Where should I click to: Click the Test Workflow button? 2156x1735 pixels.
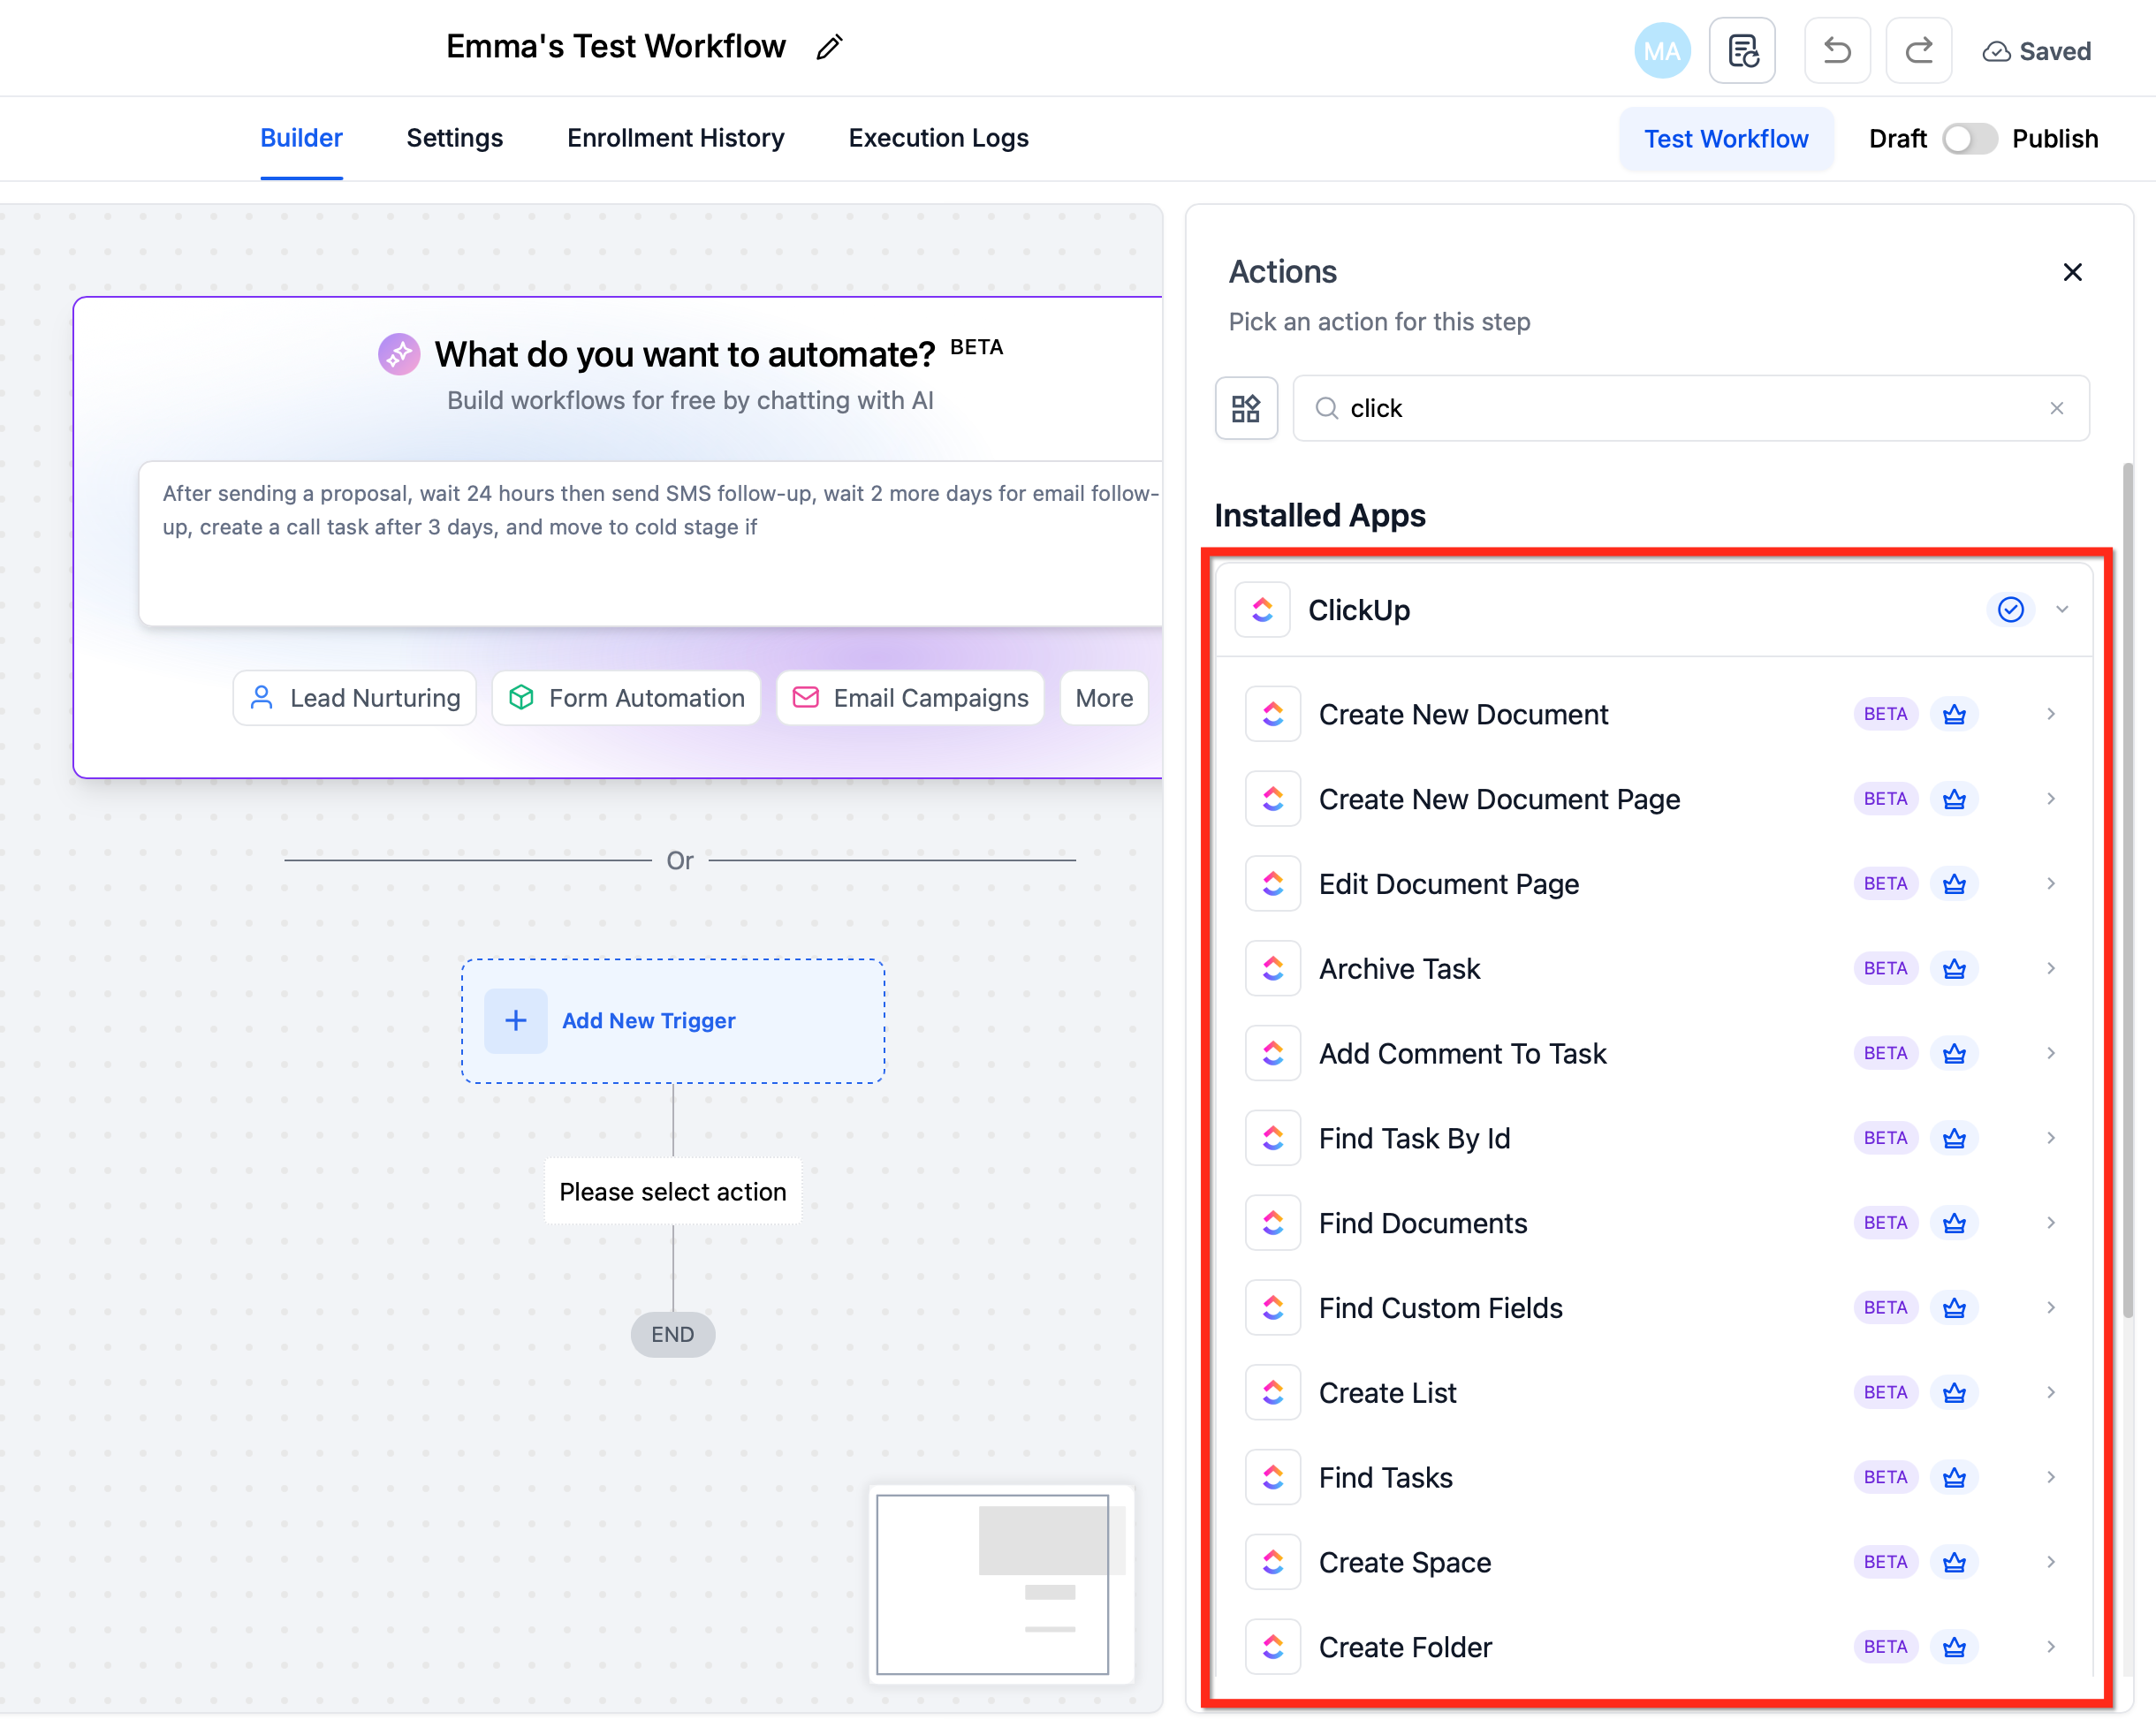point(1725,139)
